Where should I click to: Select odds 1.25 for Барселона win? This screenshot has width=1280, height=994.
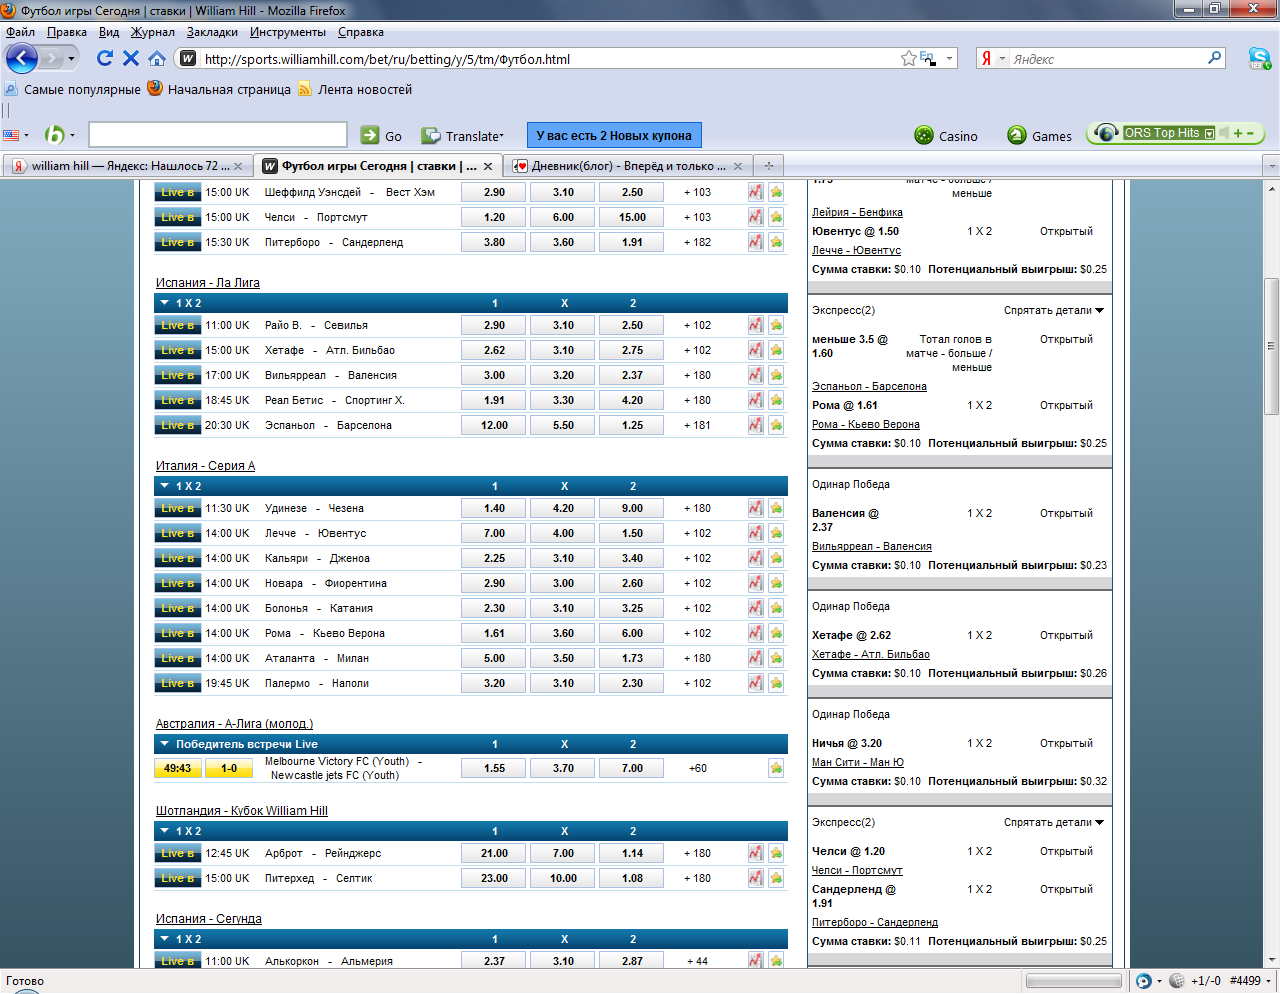coord(632,425)
